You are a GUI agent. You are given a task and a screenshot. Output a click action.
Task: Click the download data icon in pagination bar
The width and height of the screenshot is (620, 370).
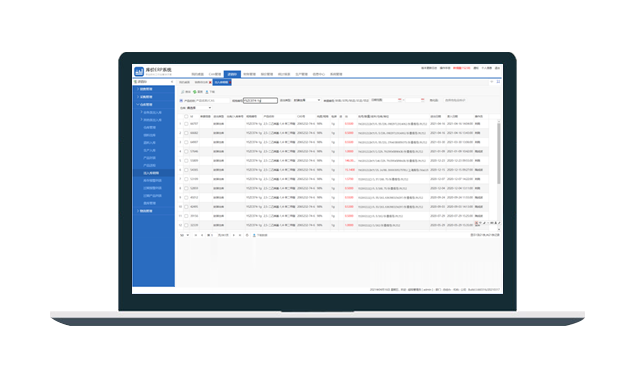pyautogui.click(x=254, y=235)
